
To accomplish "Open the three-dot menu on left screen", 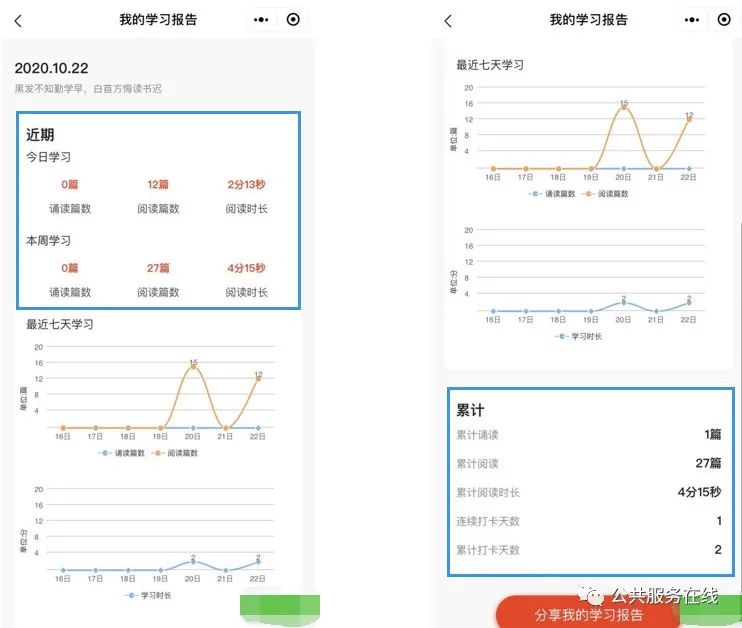I will pyautogui.click(x=262, y=19).
